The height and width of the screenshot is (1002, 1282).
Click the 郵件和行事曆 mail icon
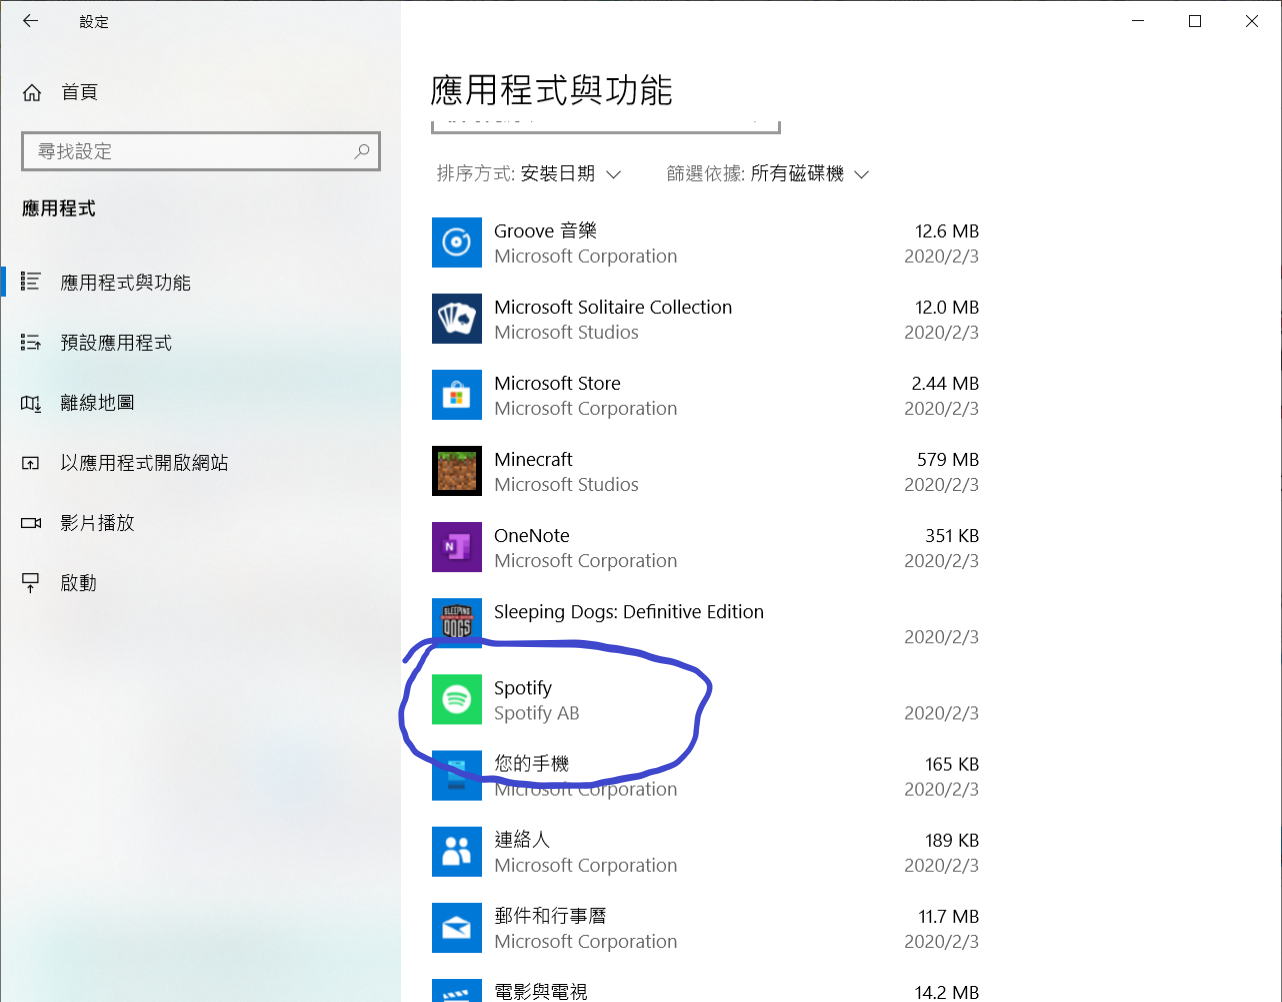pos(457,927)
